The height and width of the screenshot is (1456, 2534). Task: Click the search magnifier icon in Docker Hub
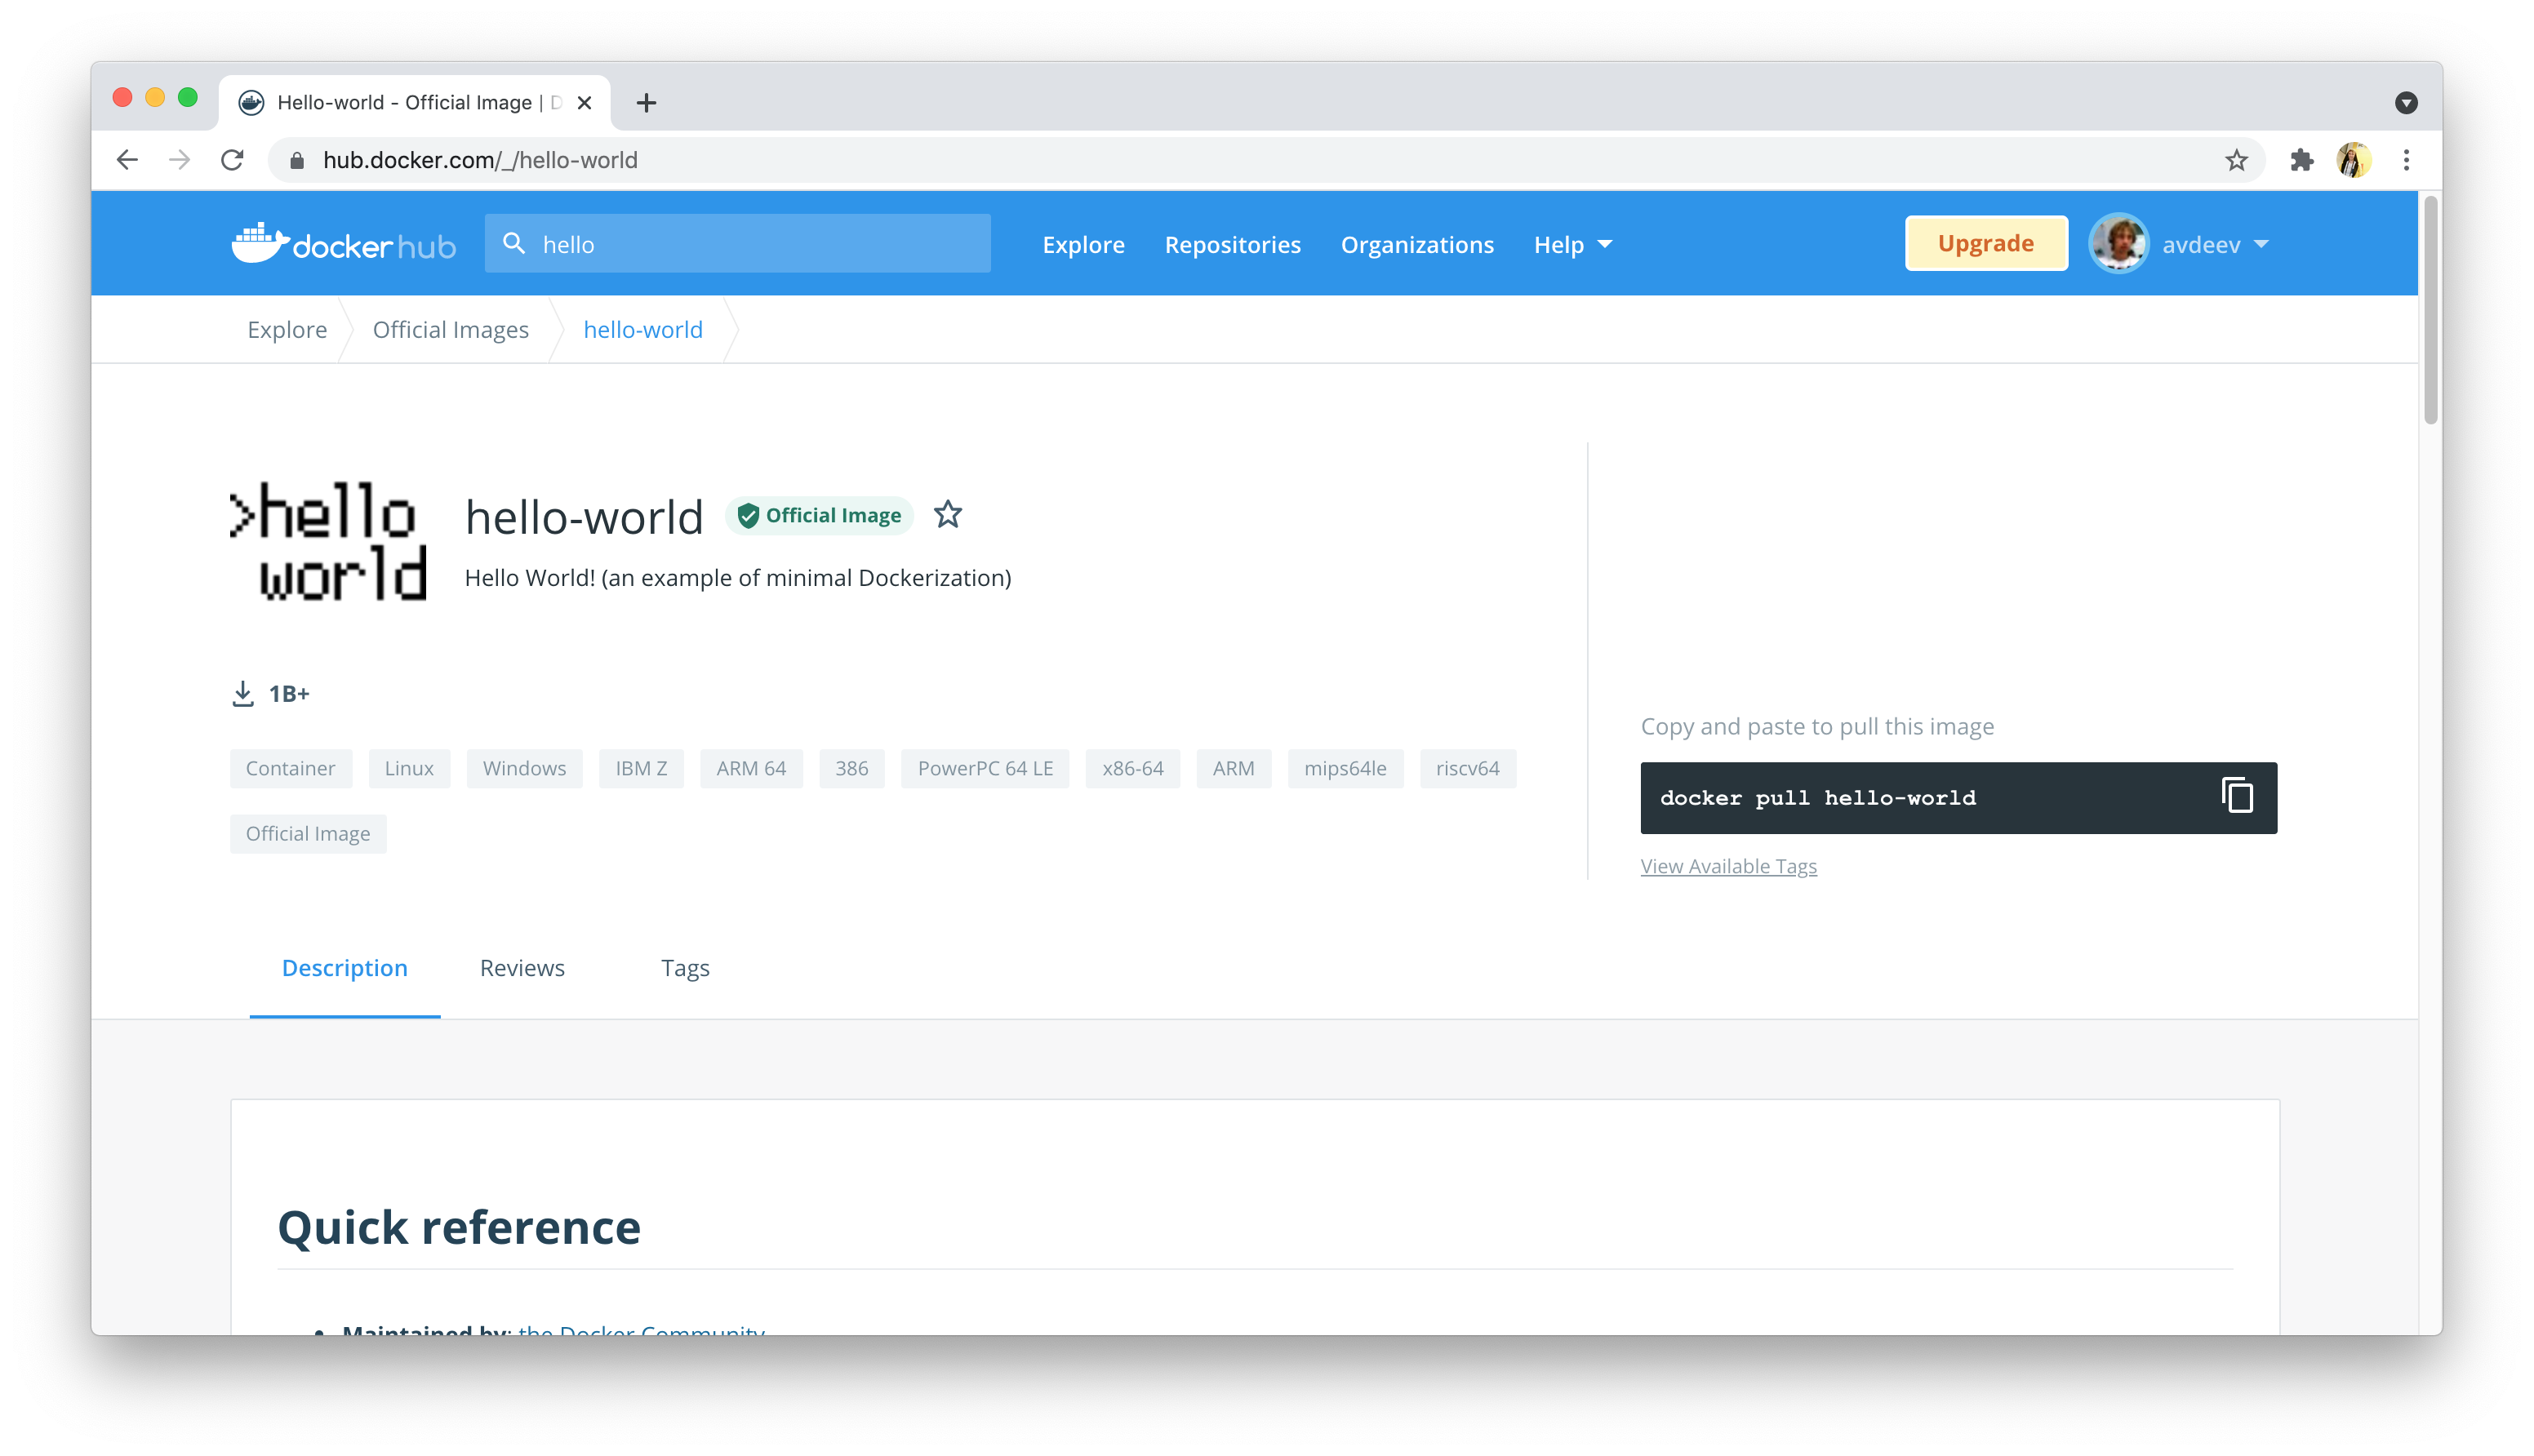pyautogui.click(x=514, y=243)
